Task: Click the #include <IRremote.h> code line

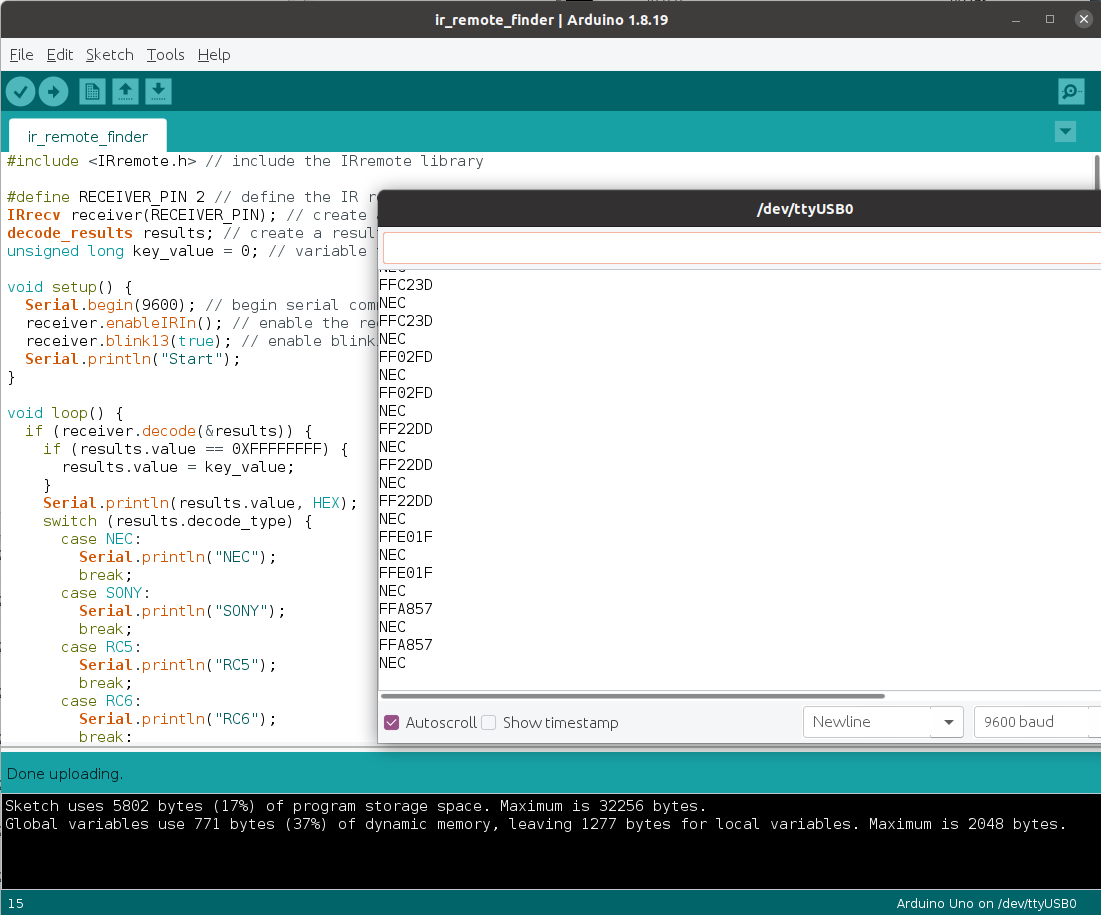Action: point(245,162)
